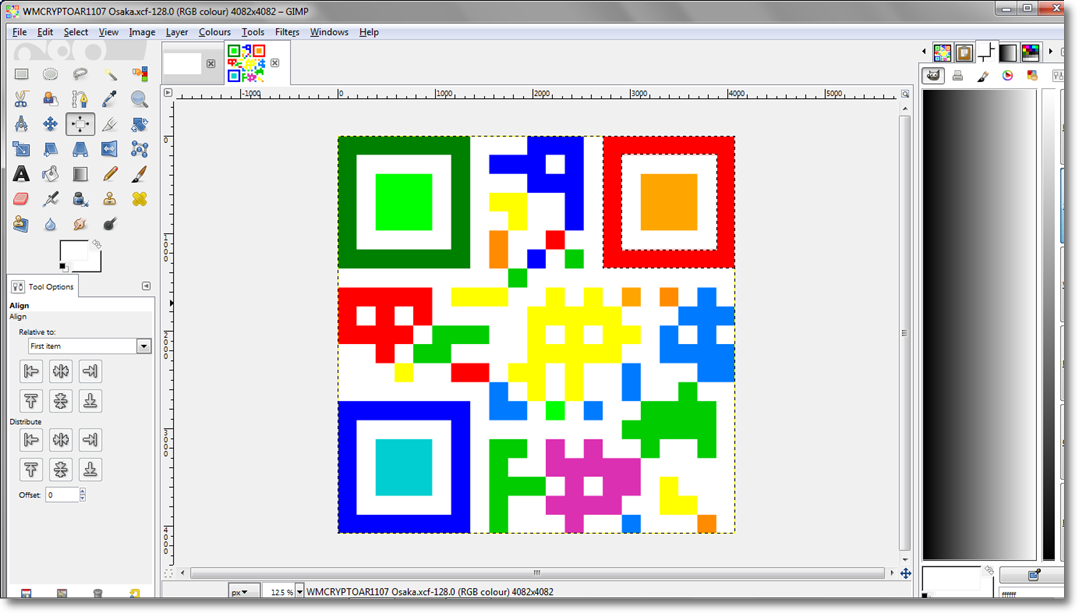Open the image navigation cross button
Screen dimensions: 1080x615
tap(906, 573)
